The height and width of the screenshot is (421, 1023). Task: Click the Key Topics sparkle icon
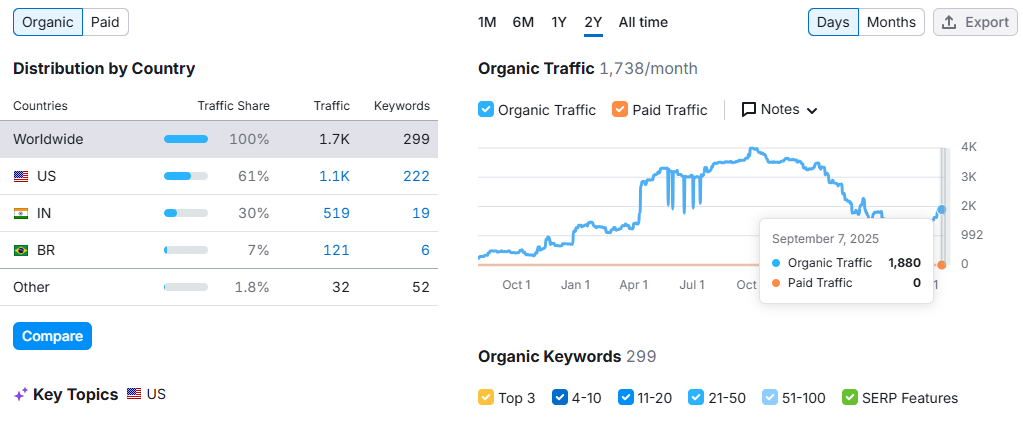click(20, 395)
